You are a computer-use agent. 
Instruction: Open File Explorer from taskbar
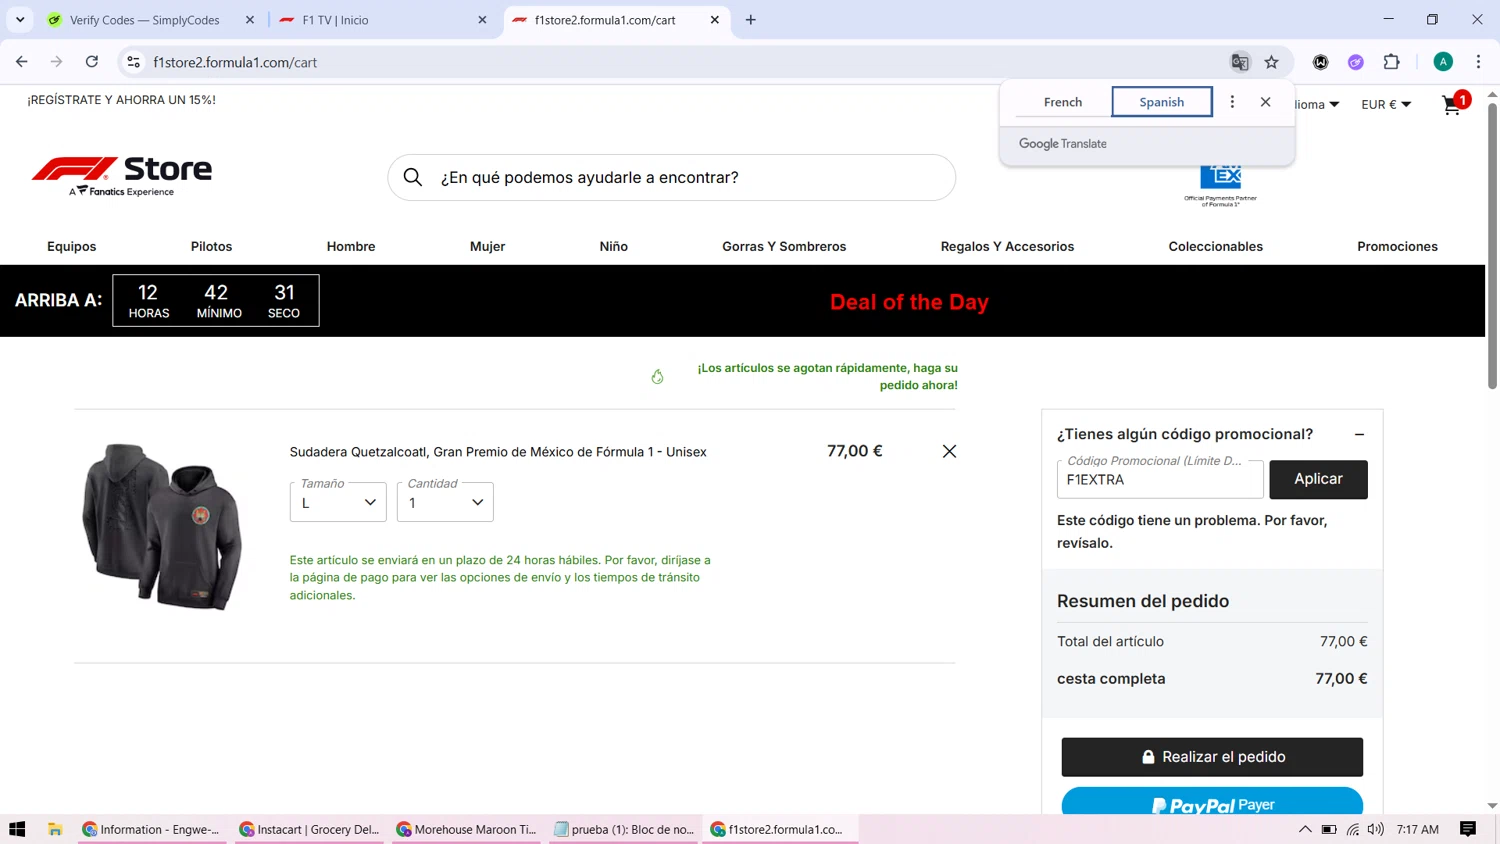coord(55,829)
